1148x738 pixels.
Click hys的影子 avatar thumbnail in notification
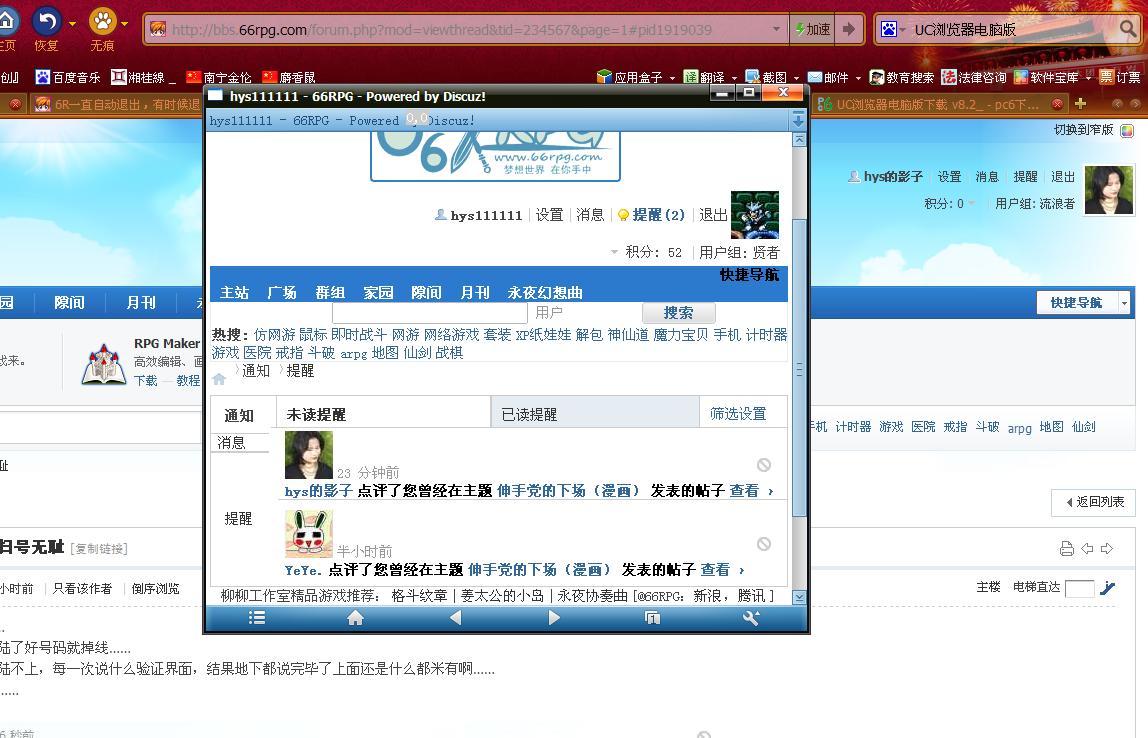coord(308,455)
